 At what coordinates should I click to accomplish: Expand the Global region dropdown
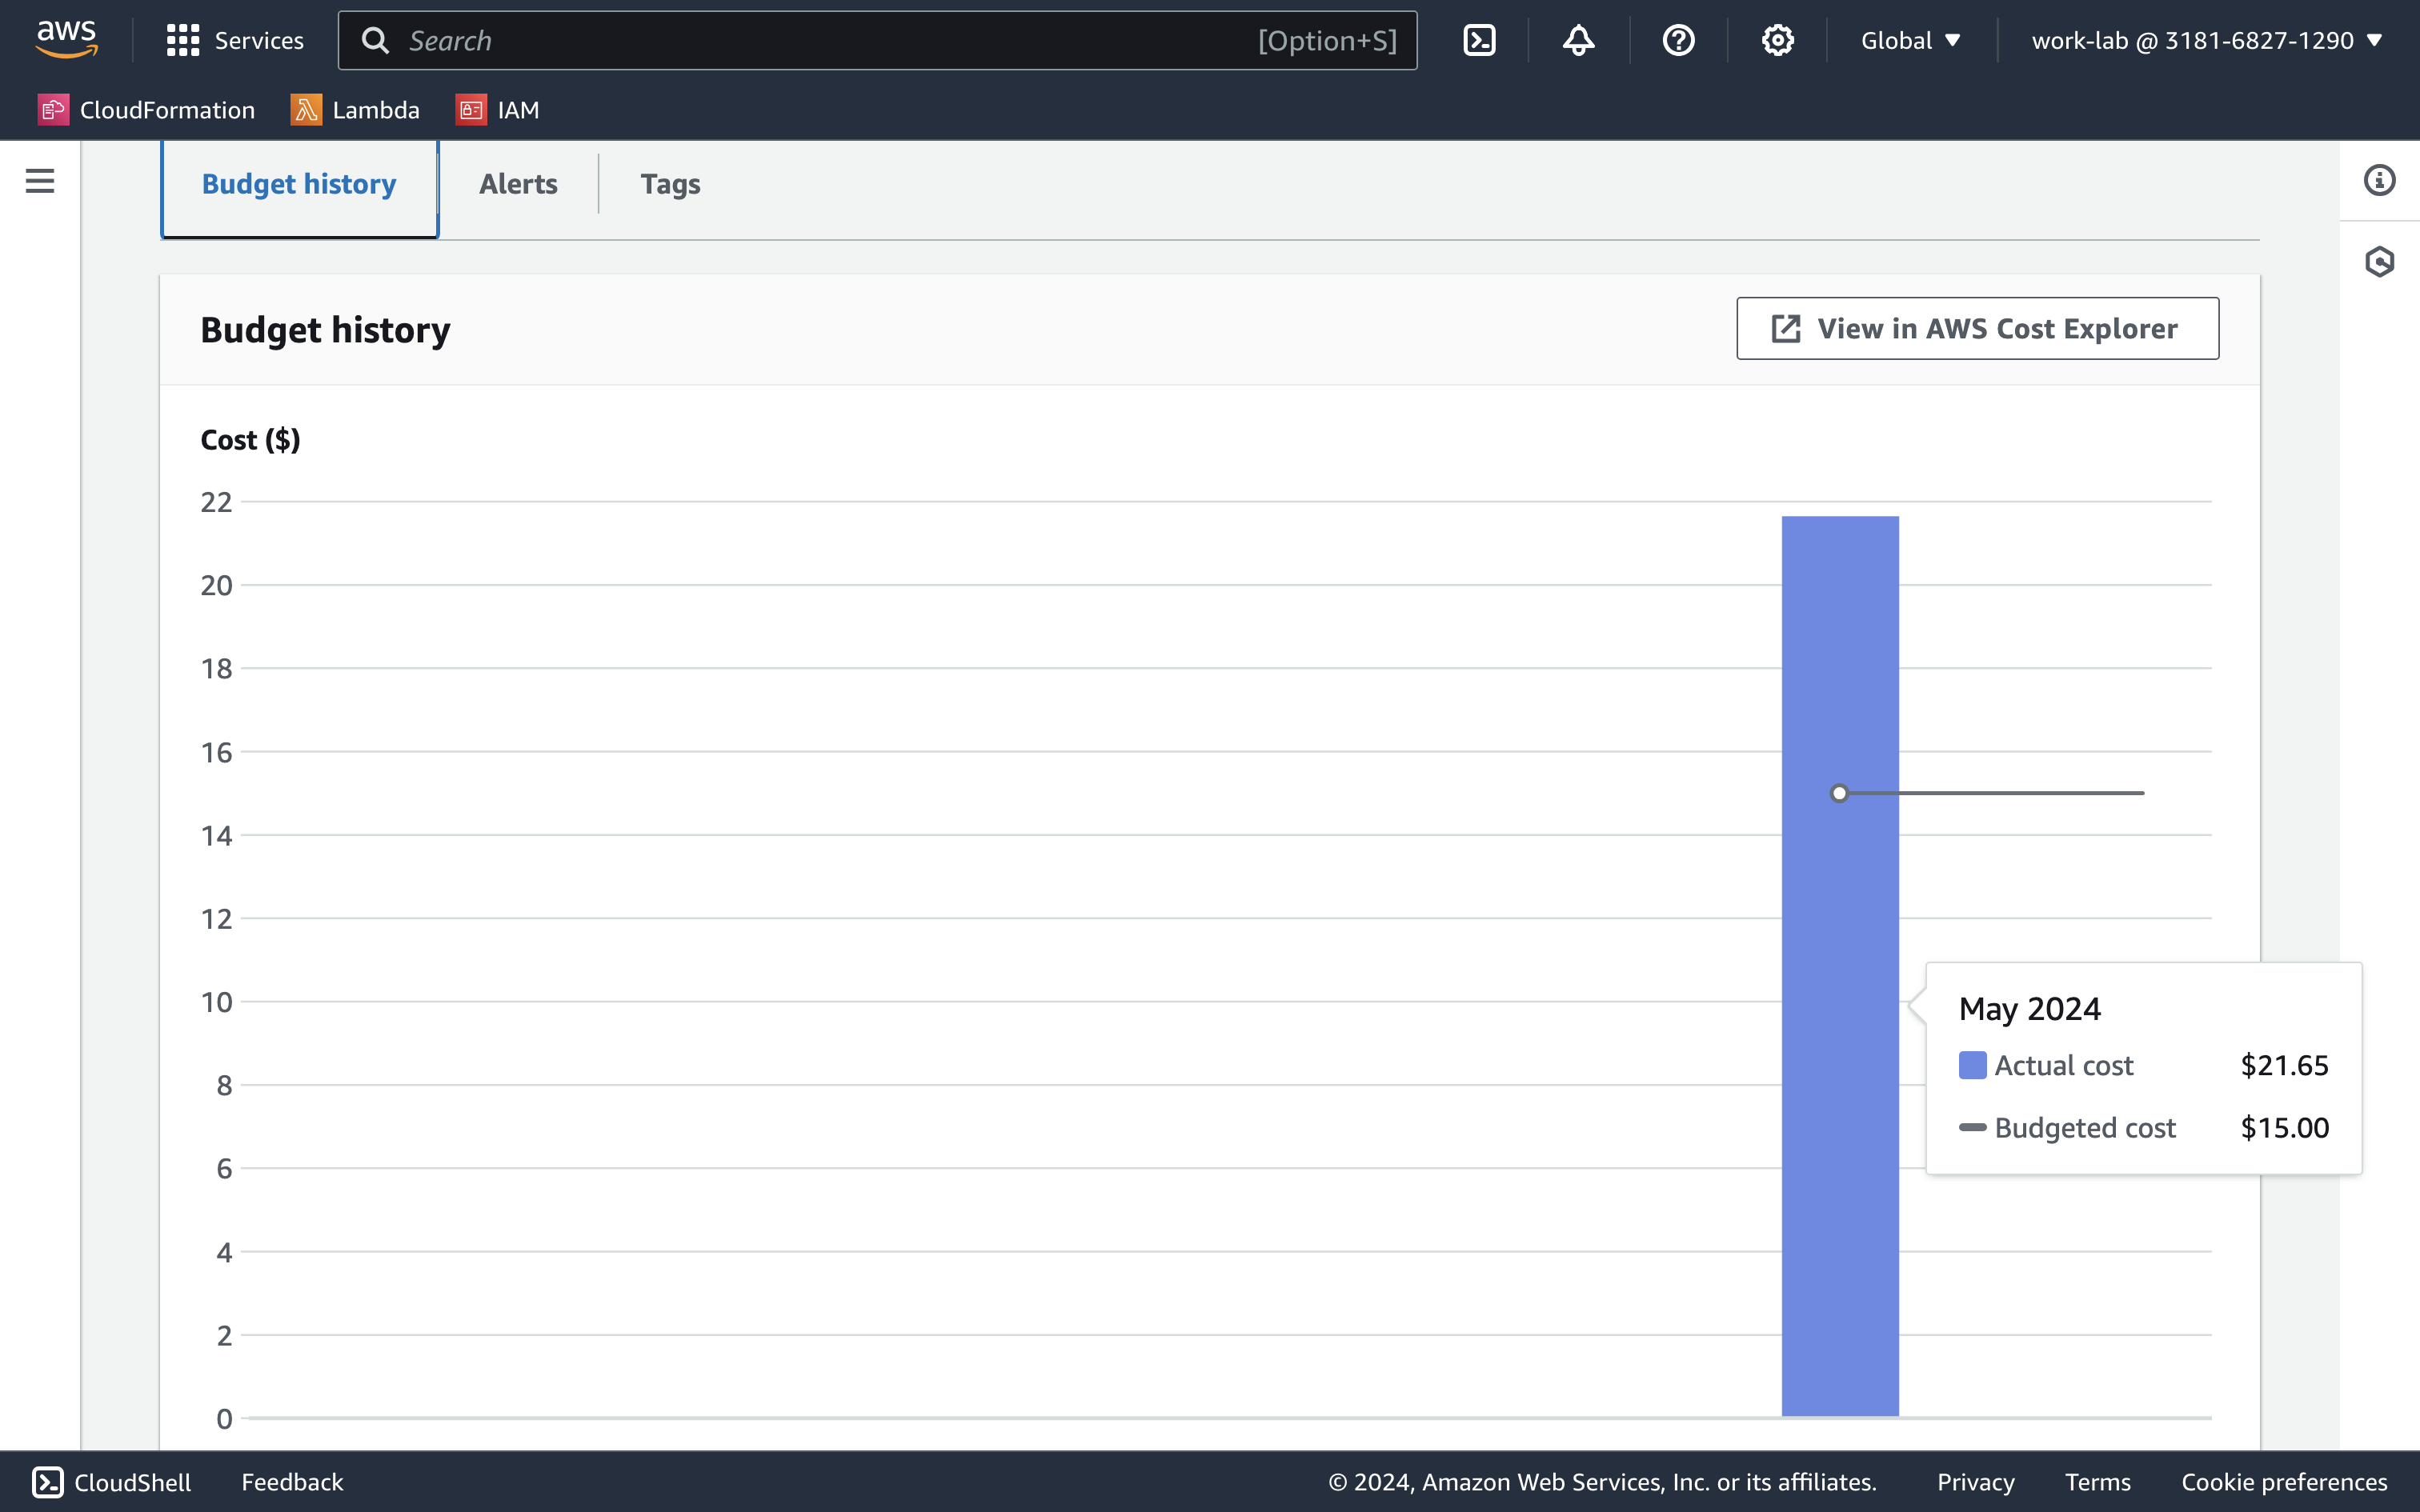pos(1910,40)
